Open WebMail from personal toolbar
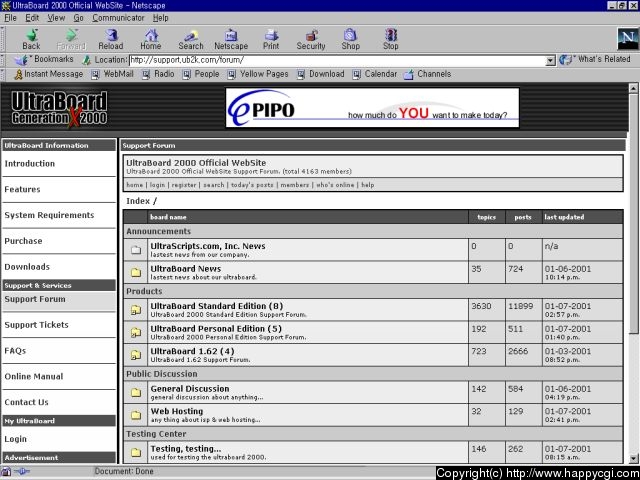 112,74
